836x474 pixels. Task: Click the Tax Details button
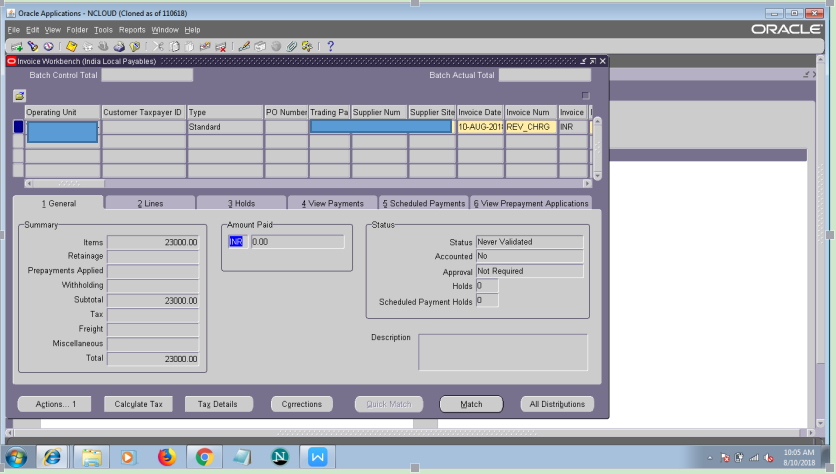[218, 404]
